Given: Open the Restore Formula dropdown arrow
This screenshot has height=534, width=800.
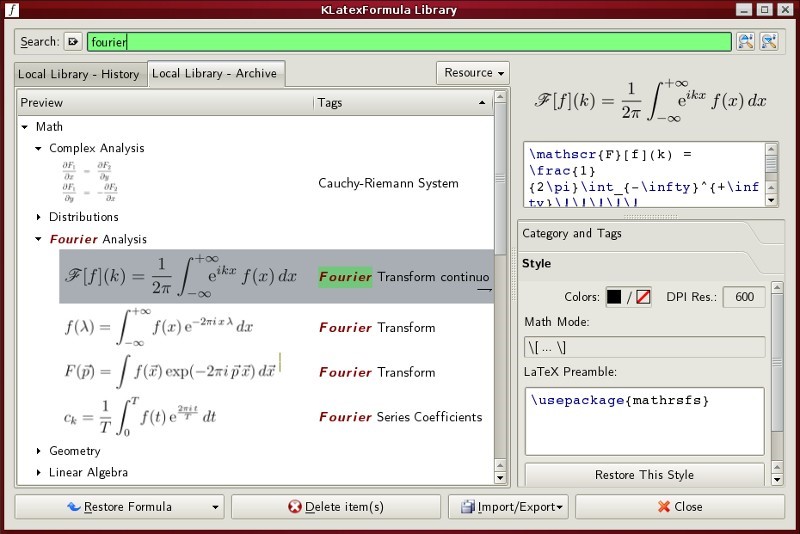Looking at the screenshot, I should (214, 507).
